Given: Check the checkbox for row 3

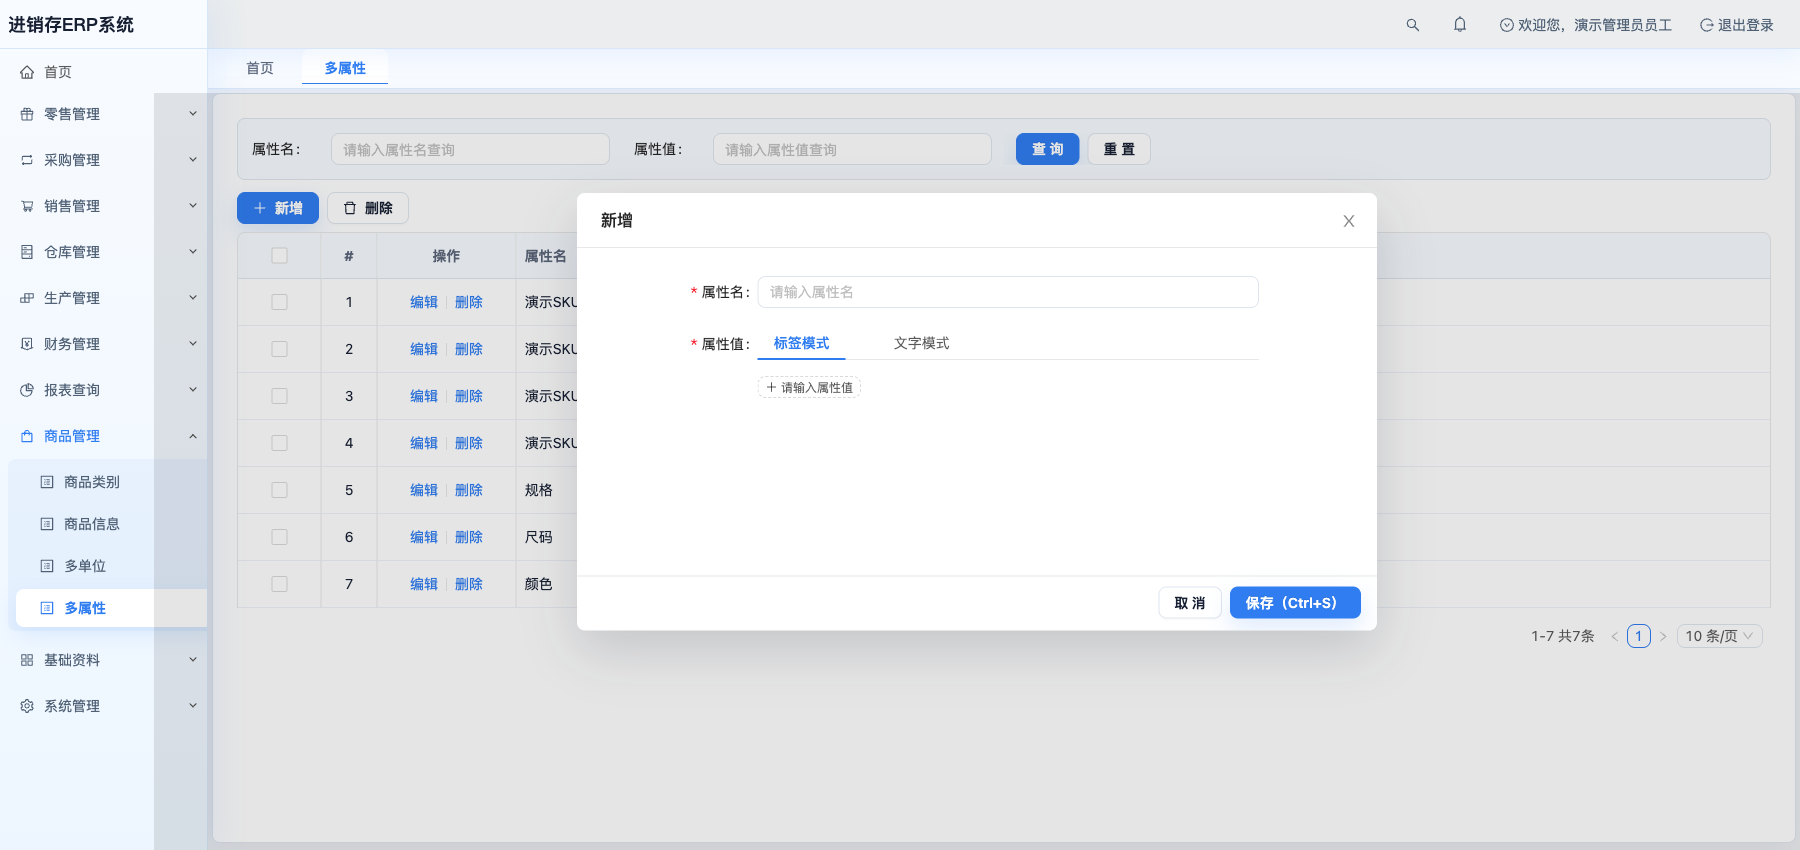Looking at the screenshot, I should pyautogui.click(x=279, y=396).
